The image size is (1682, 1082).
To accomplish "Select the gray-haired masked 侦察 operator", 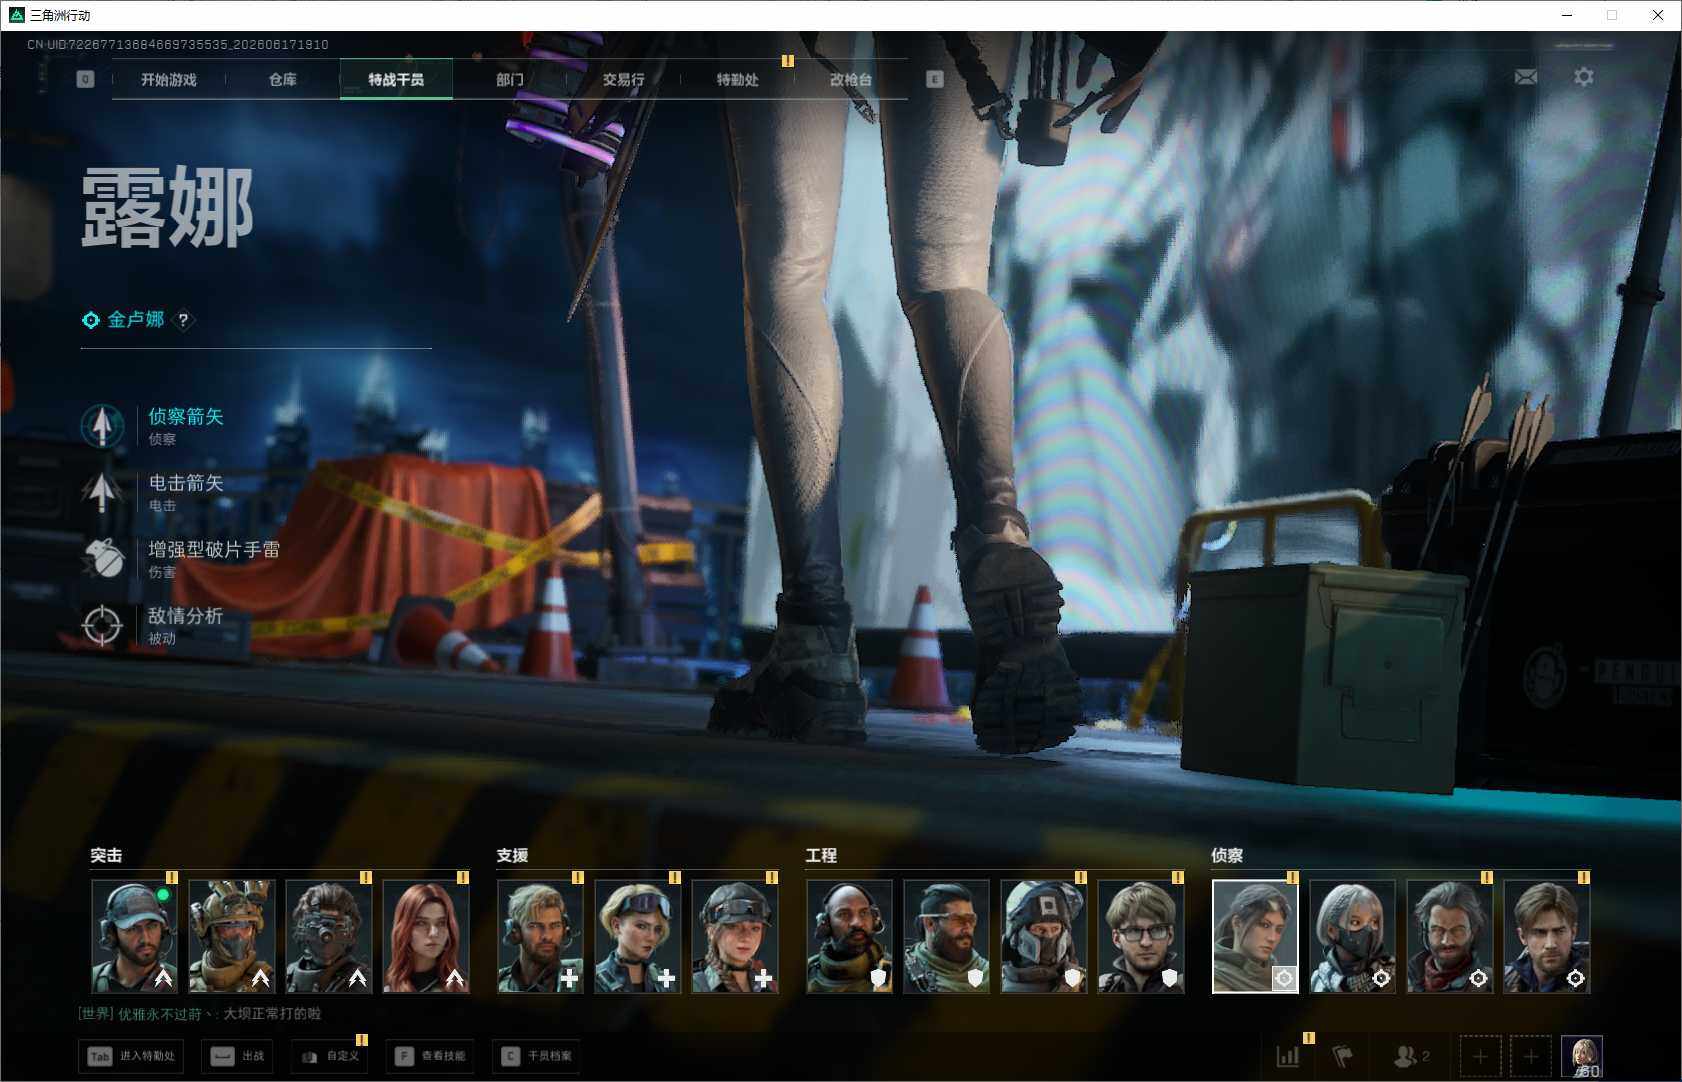I will click(x=1352, y=936).
